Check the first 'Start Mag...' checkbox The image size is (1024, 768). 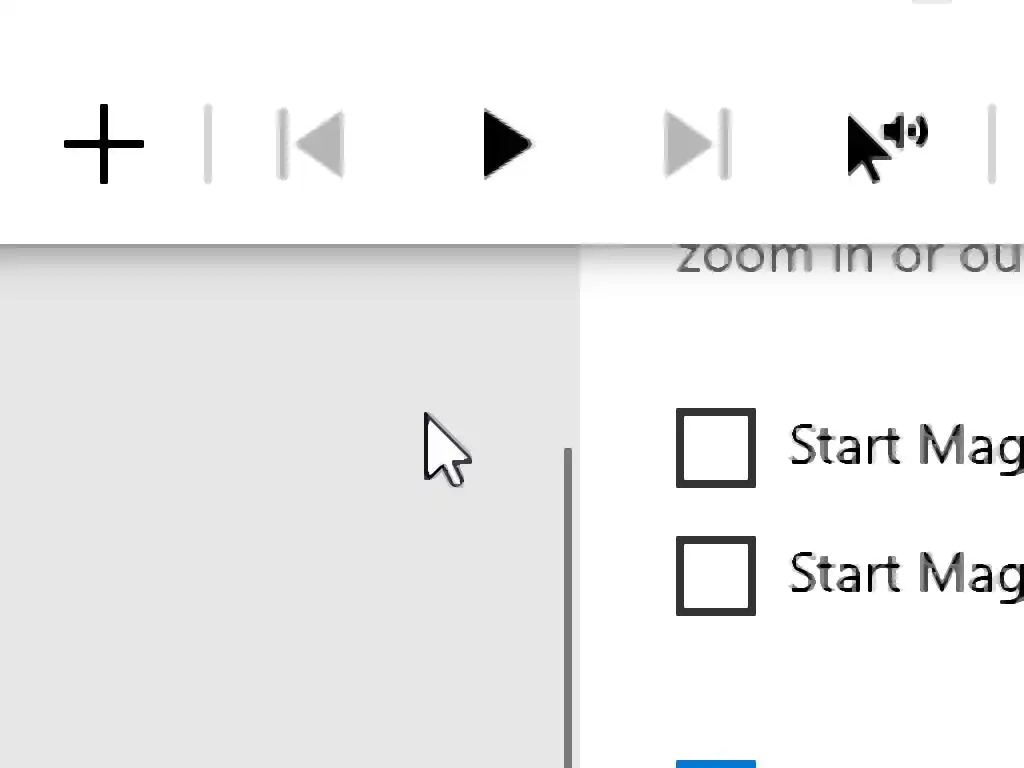pos(716,448)
